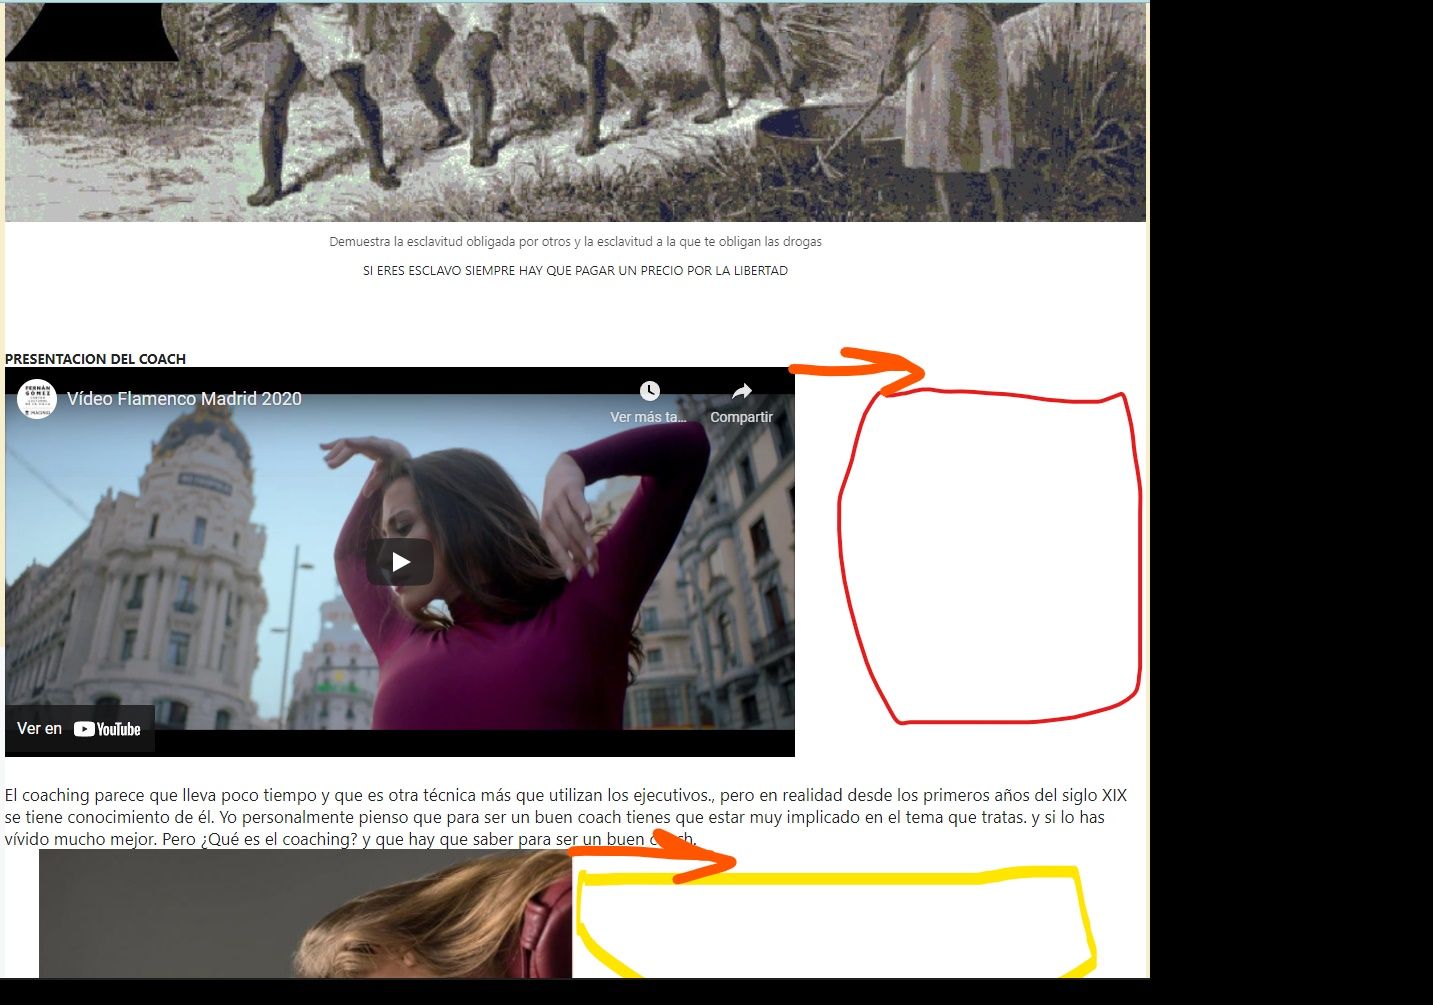Screen dimensions: 1433x1005
Task: Click the Ver en YouTube button
Action: (80, 729)
